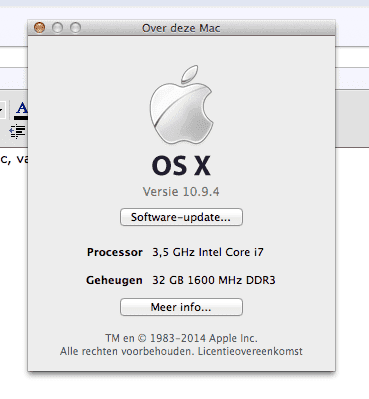Viewport: 369px width, 399px height.
Task: Click the Geheugen label
Action: coord(114,280)
